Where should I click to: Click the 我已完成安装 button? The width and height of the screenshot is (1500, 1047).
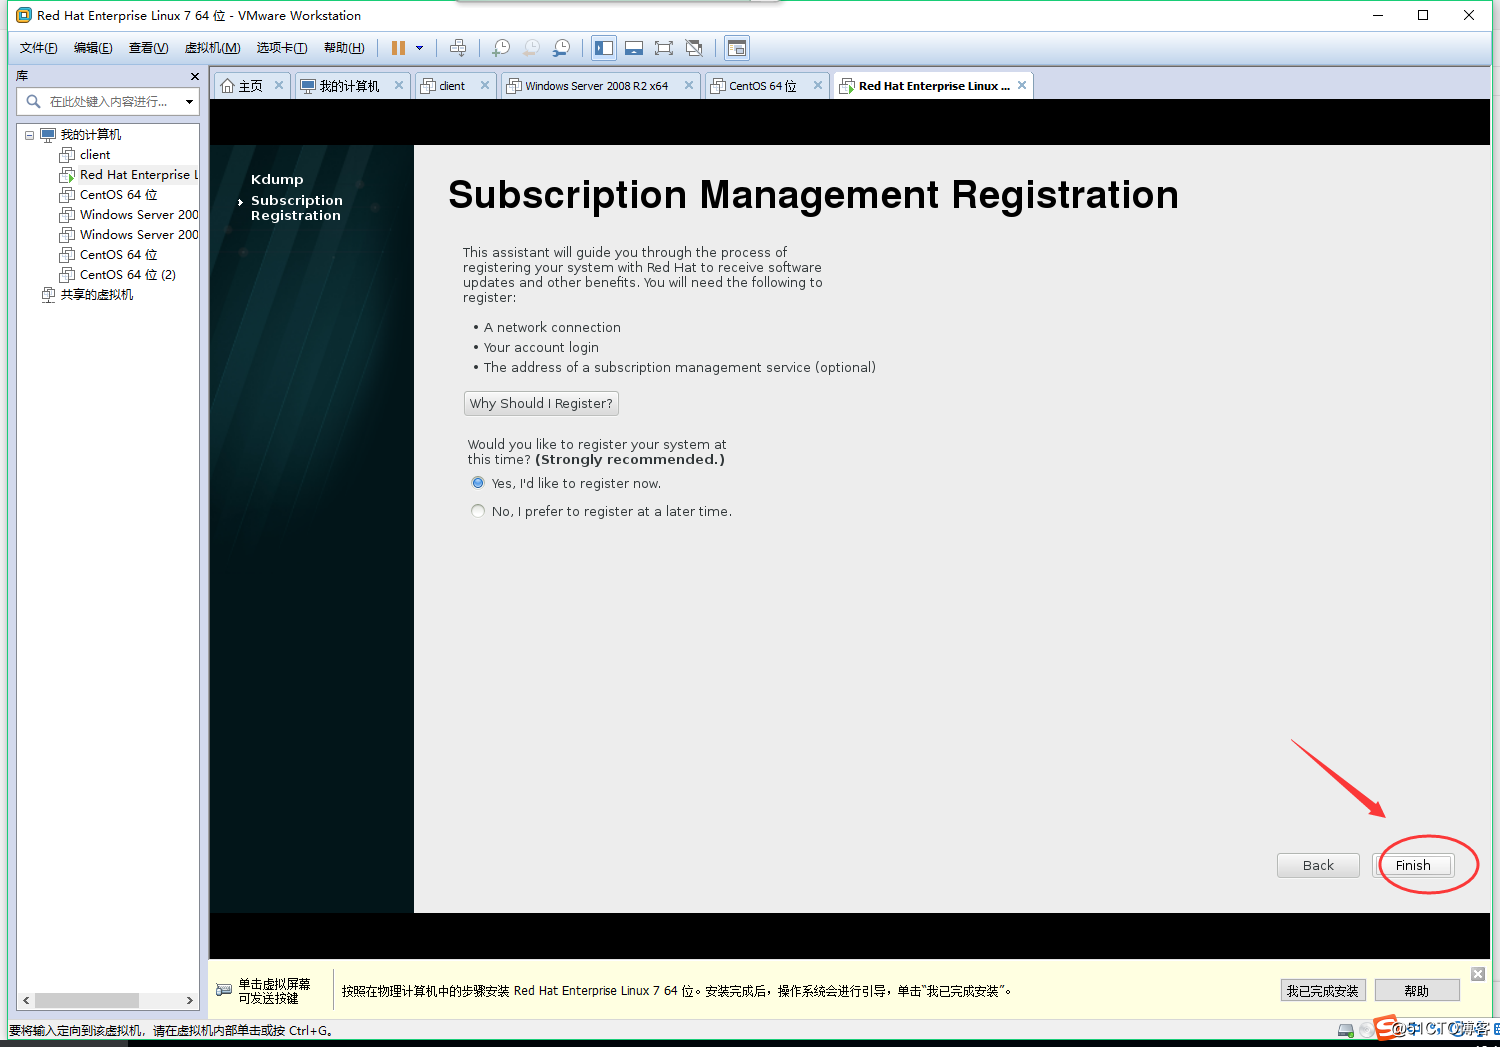[1322, 990]
